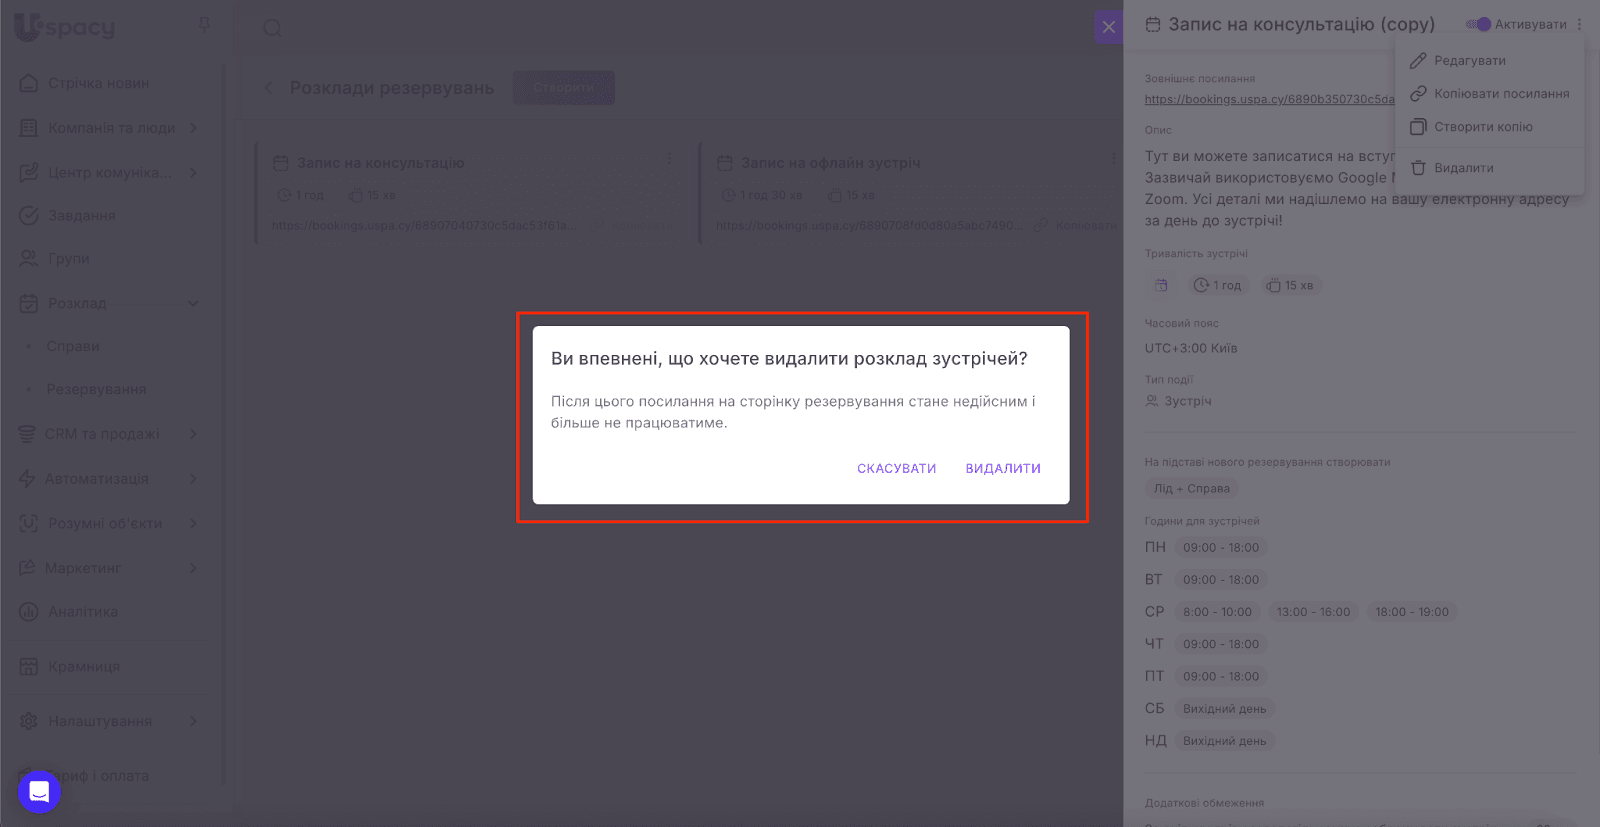Click the UTC+3:00 Київ time zone value
Screen dimensions: 1600x827
(x=1191, y=348)
